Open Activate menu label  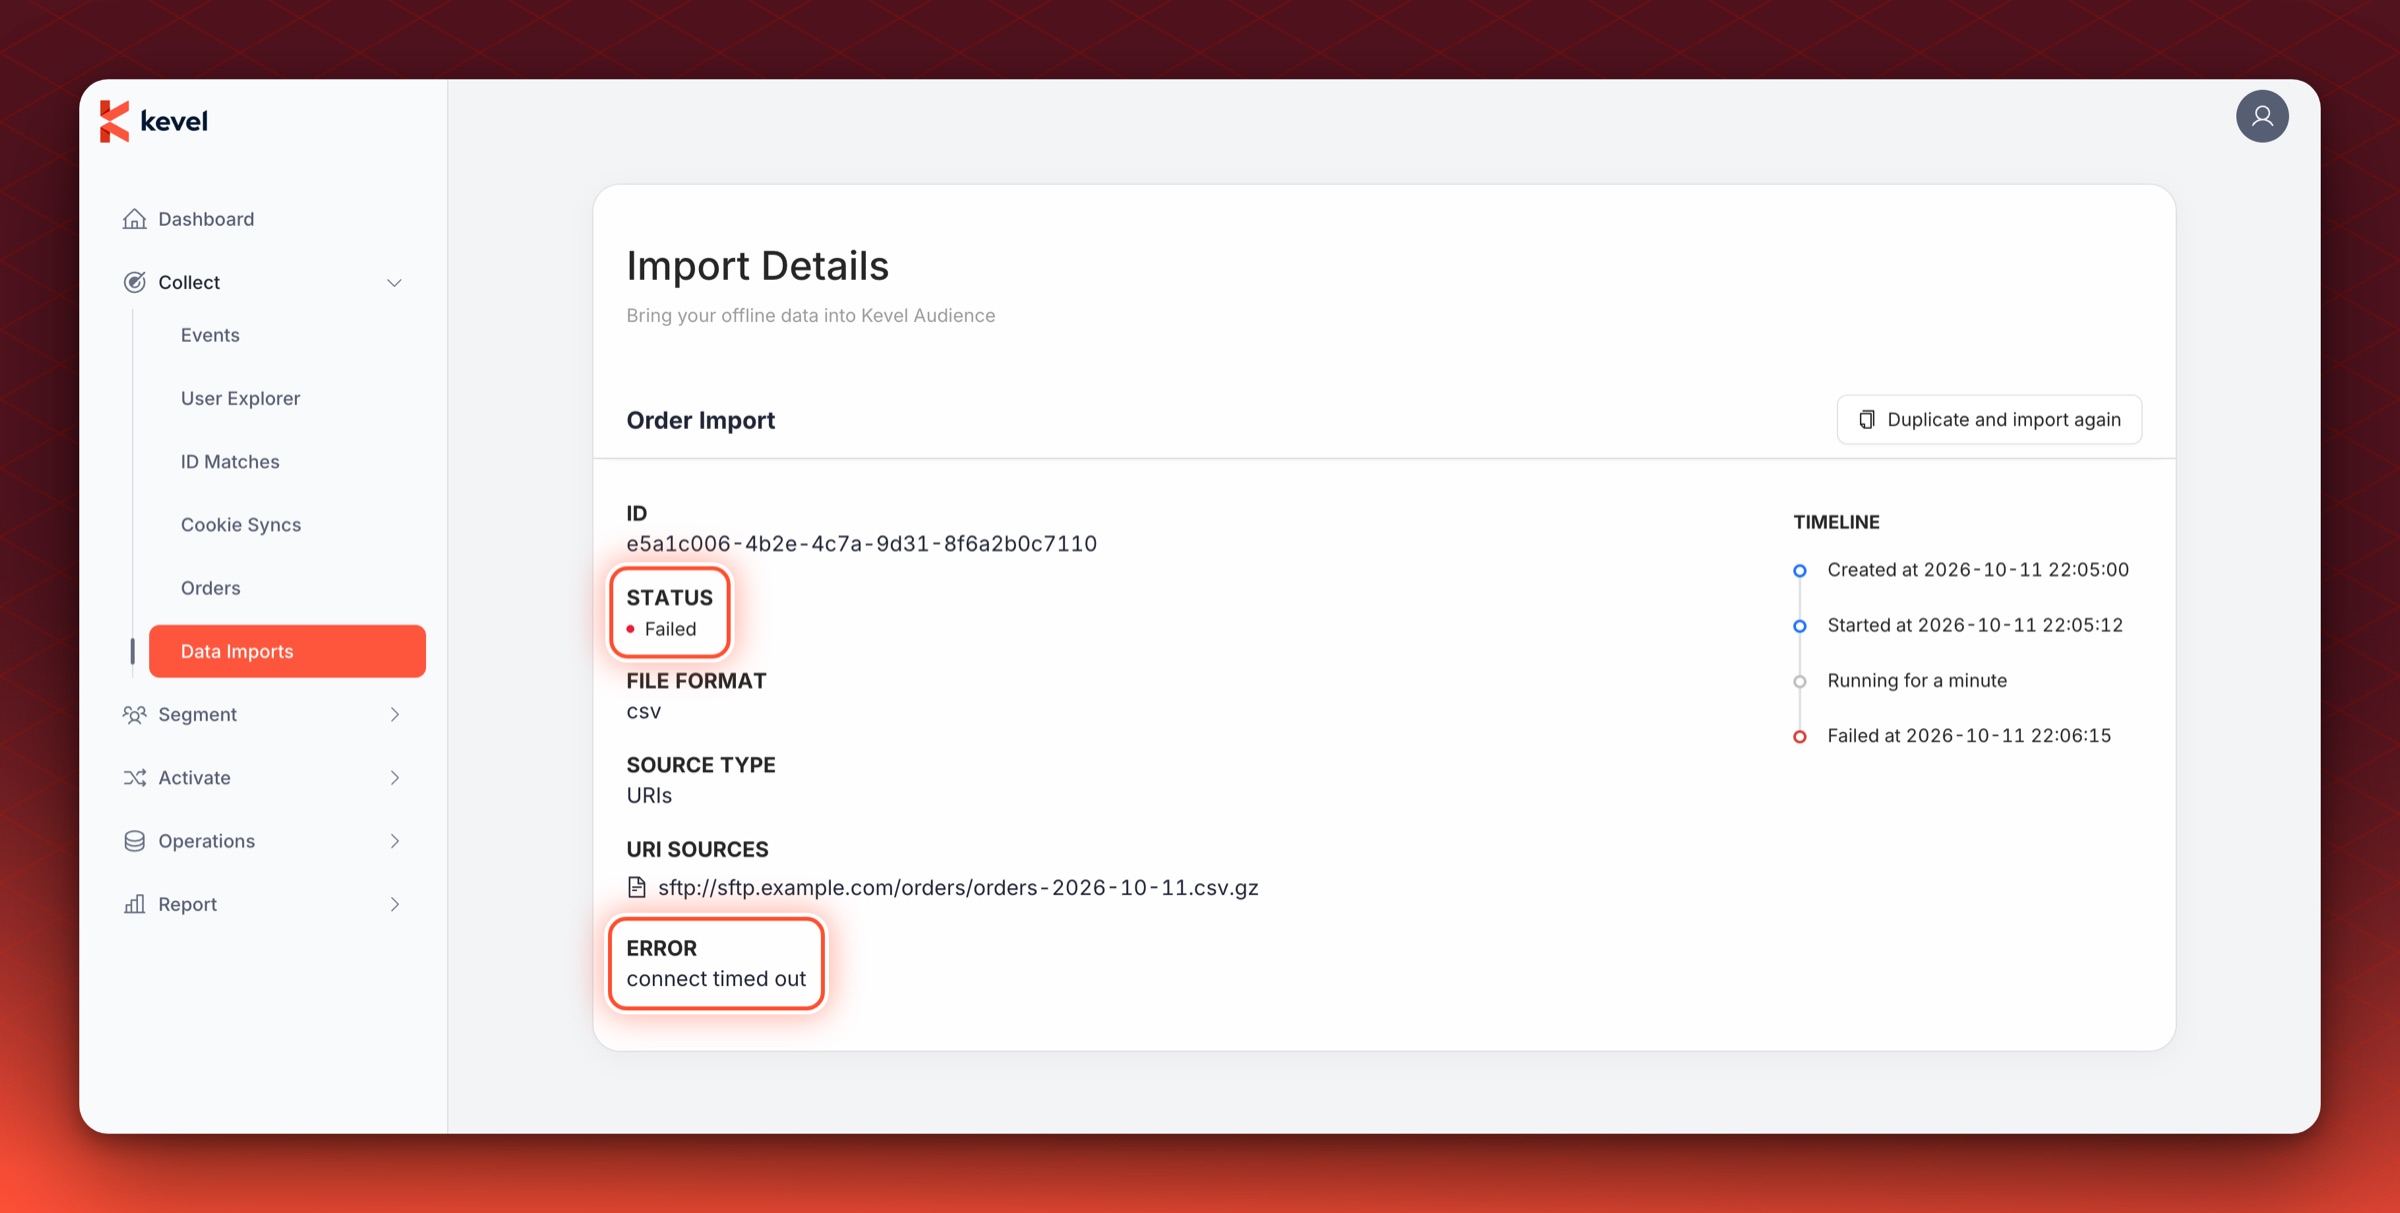[194, 777]
